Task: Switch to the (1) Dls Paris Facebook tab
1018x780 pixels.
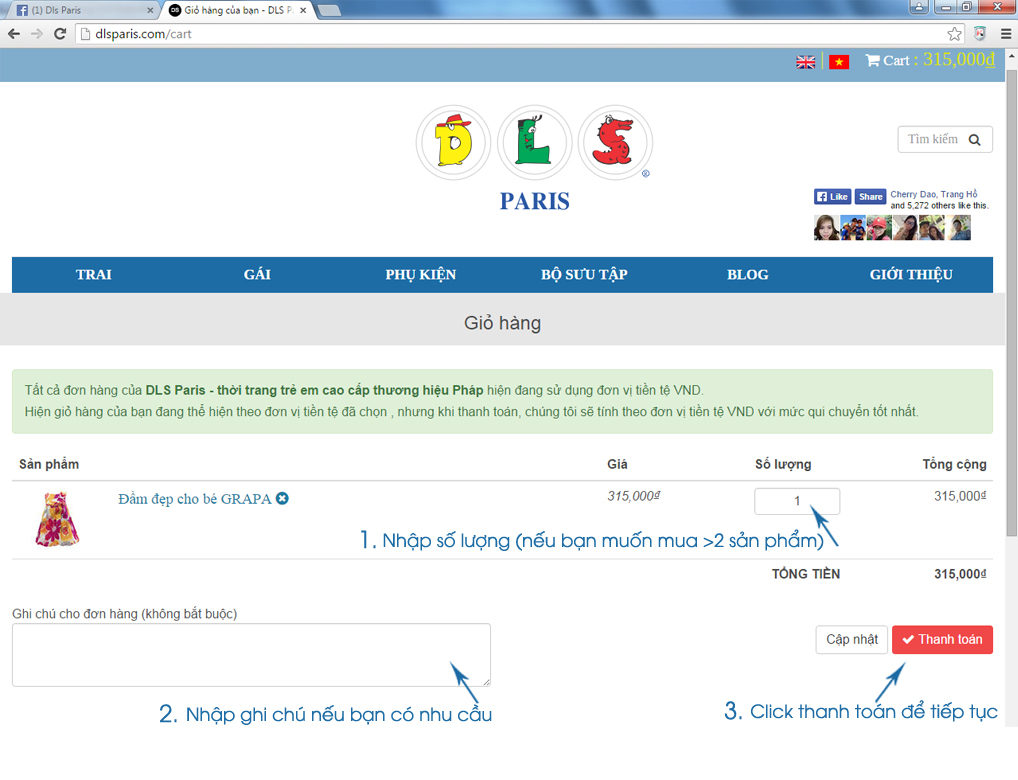Action: (83, 10)
